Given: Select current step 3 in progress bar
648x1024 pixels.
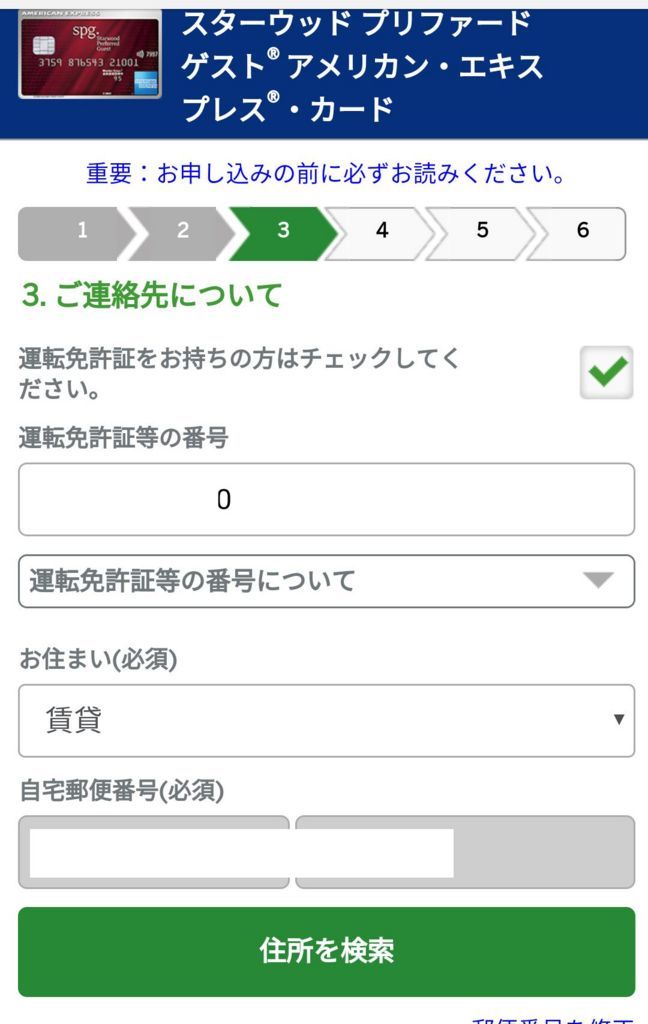Looking at the screenshot, I should tap(282, 232).
